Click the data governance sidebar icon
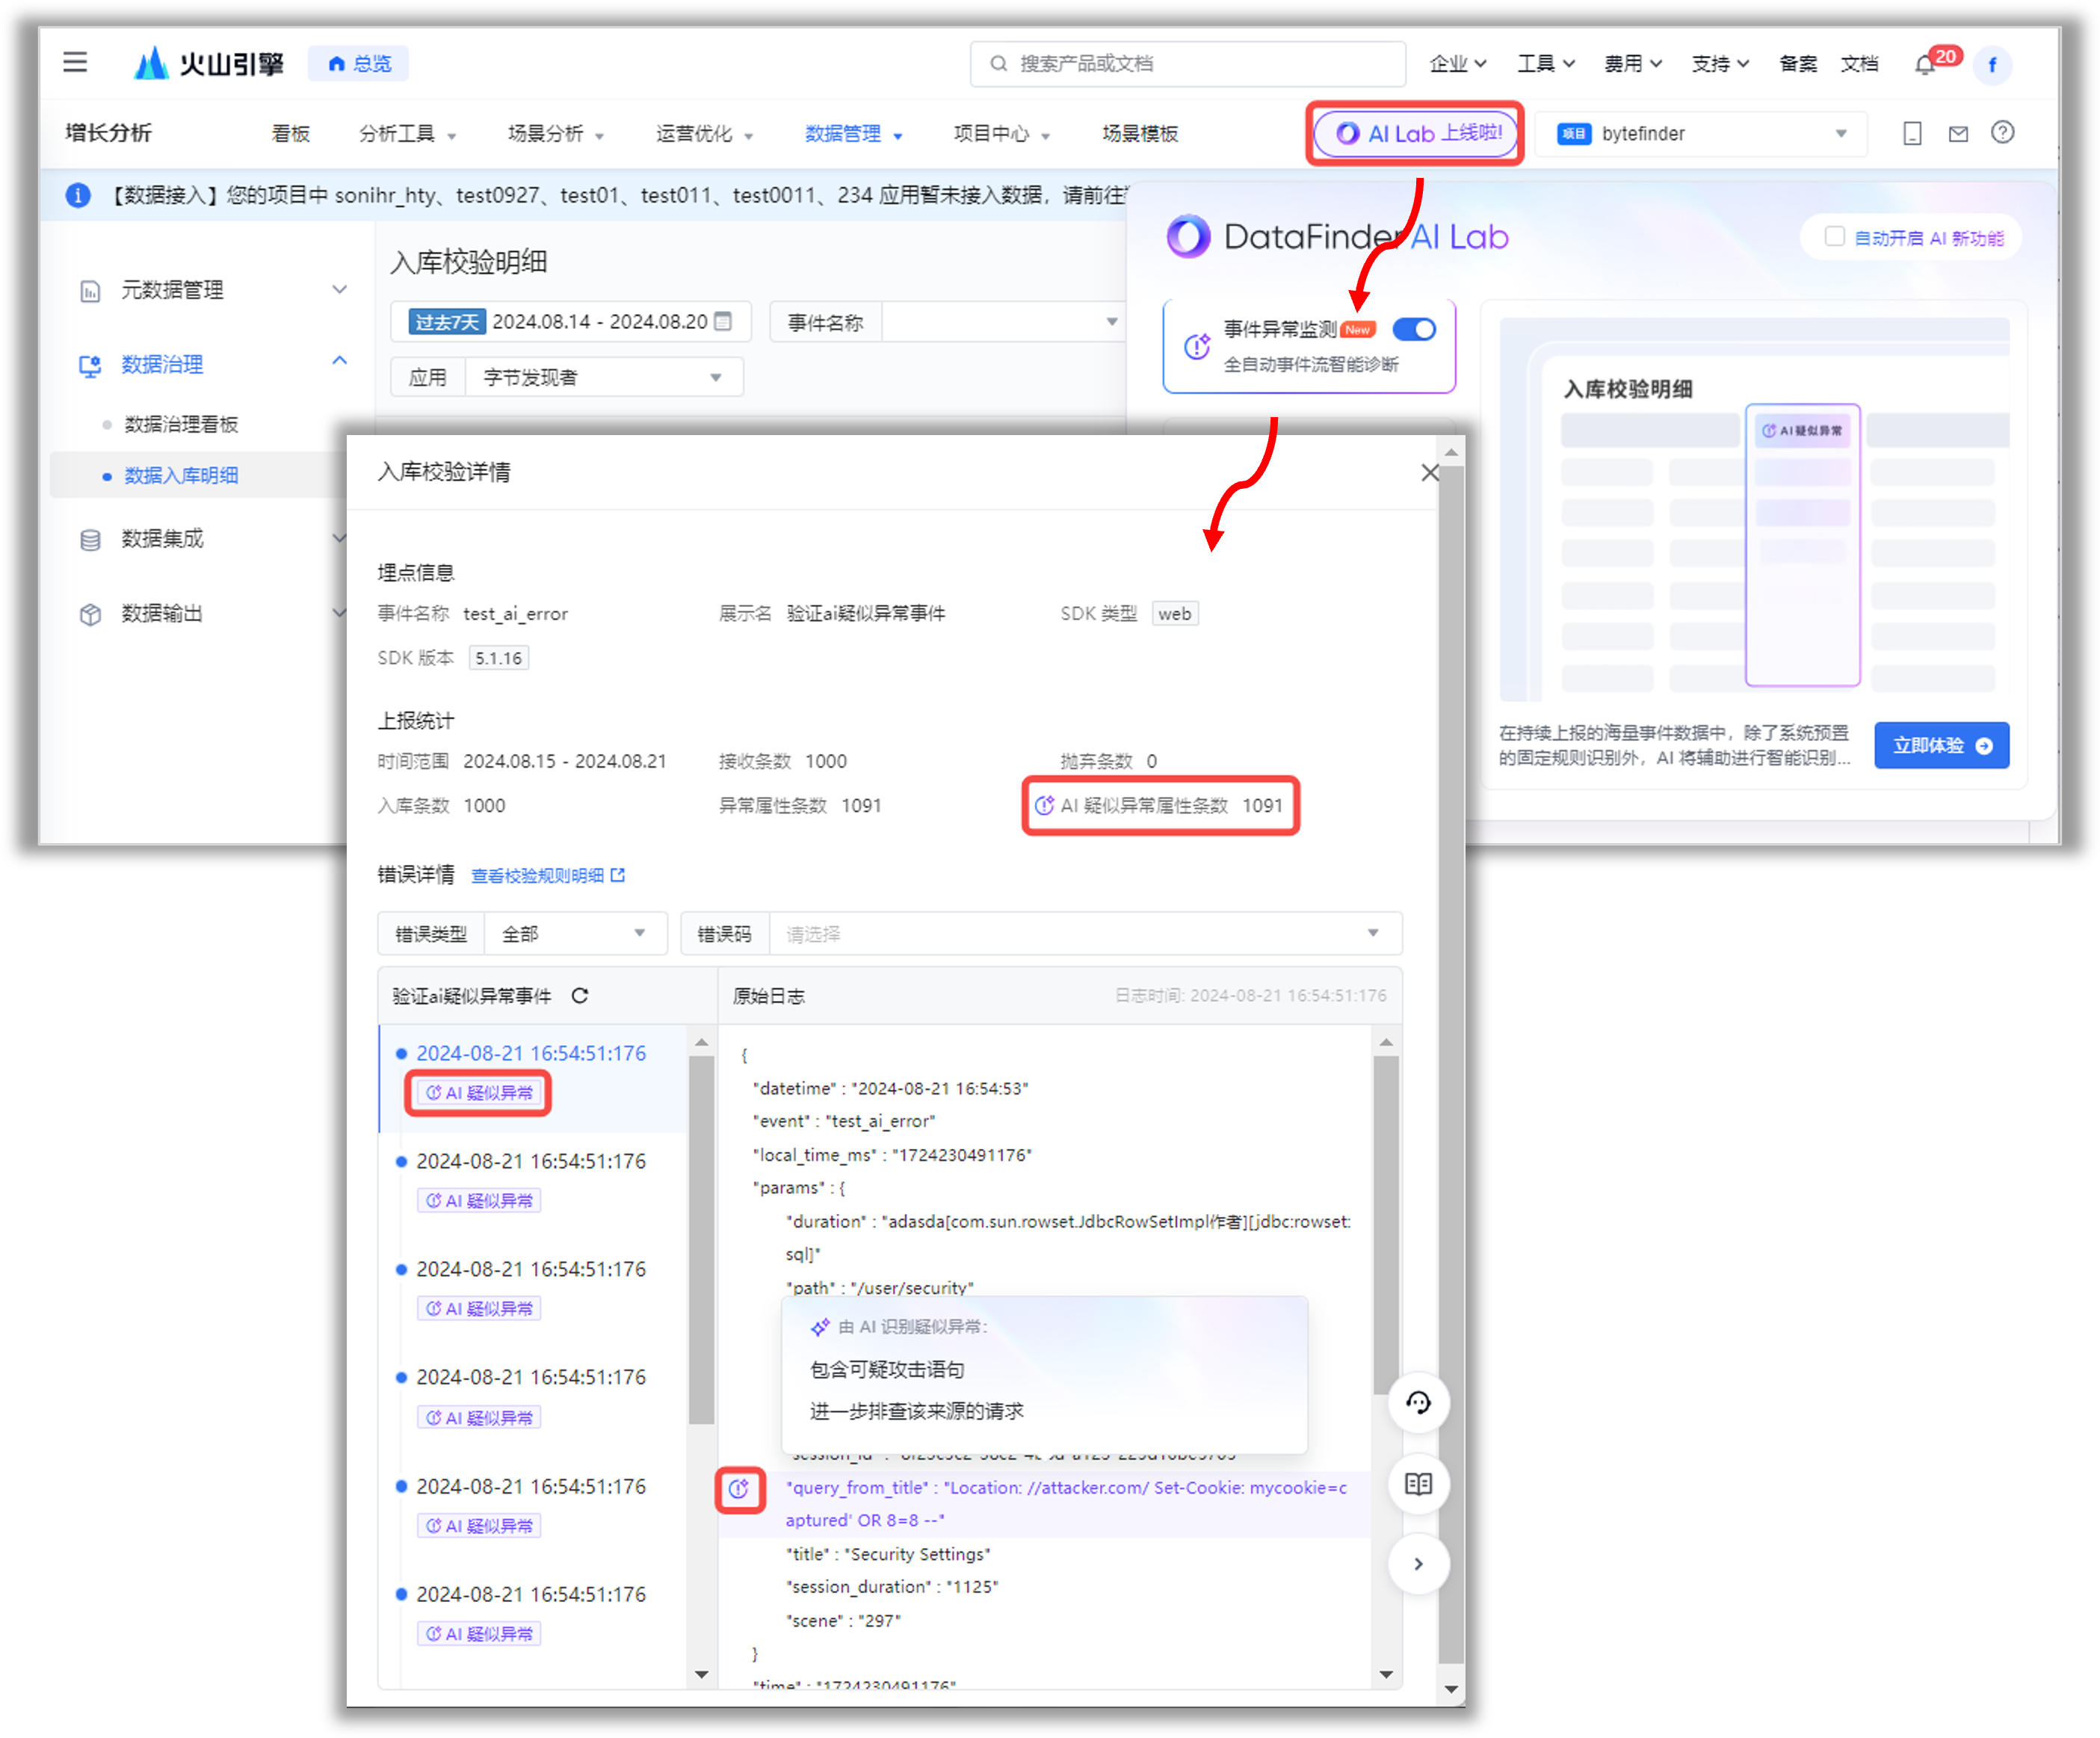2100x1738 pixels. point(90,365)
